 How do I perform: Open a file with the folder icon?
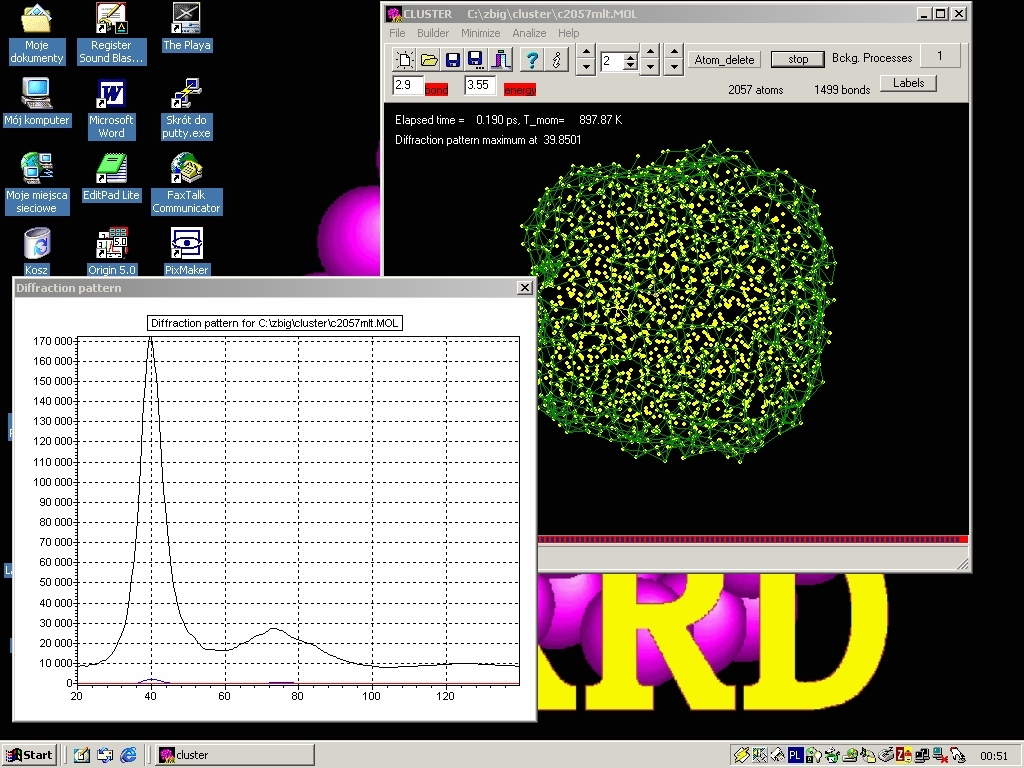(x=428, y=60)
